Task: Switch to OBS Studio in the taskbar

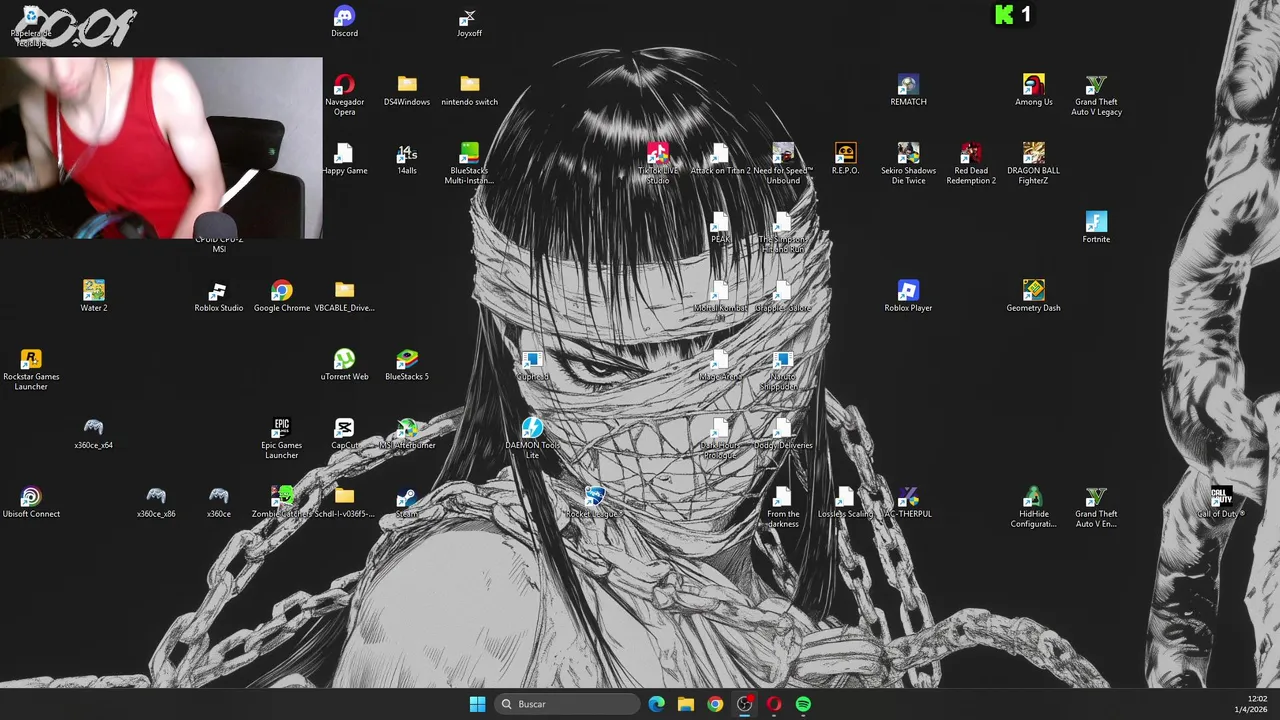Action: (745, 704)
